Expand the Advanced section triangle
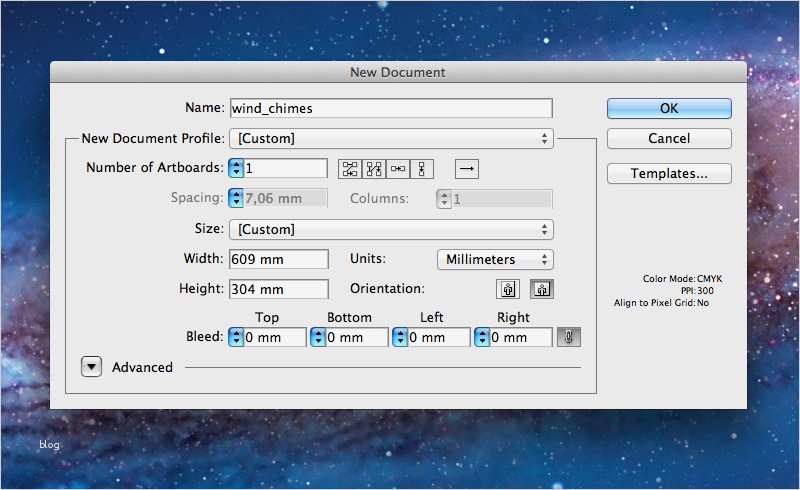800x490 pixels. pos(91,367)
